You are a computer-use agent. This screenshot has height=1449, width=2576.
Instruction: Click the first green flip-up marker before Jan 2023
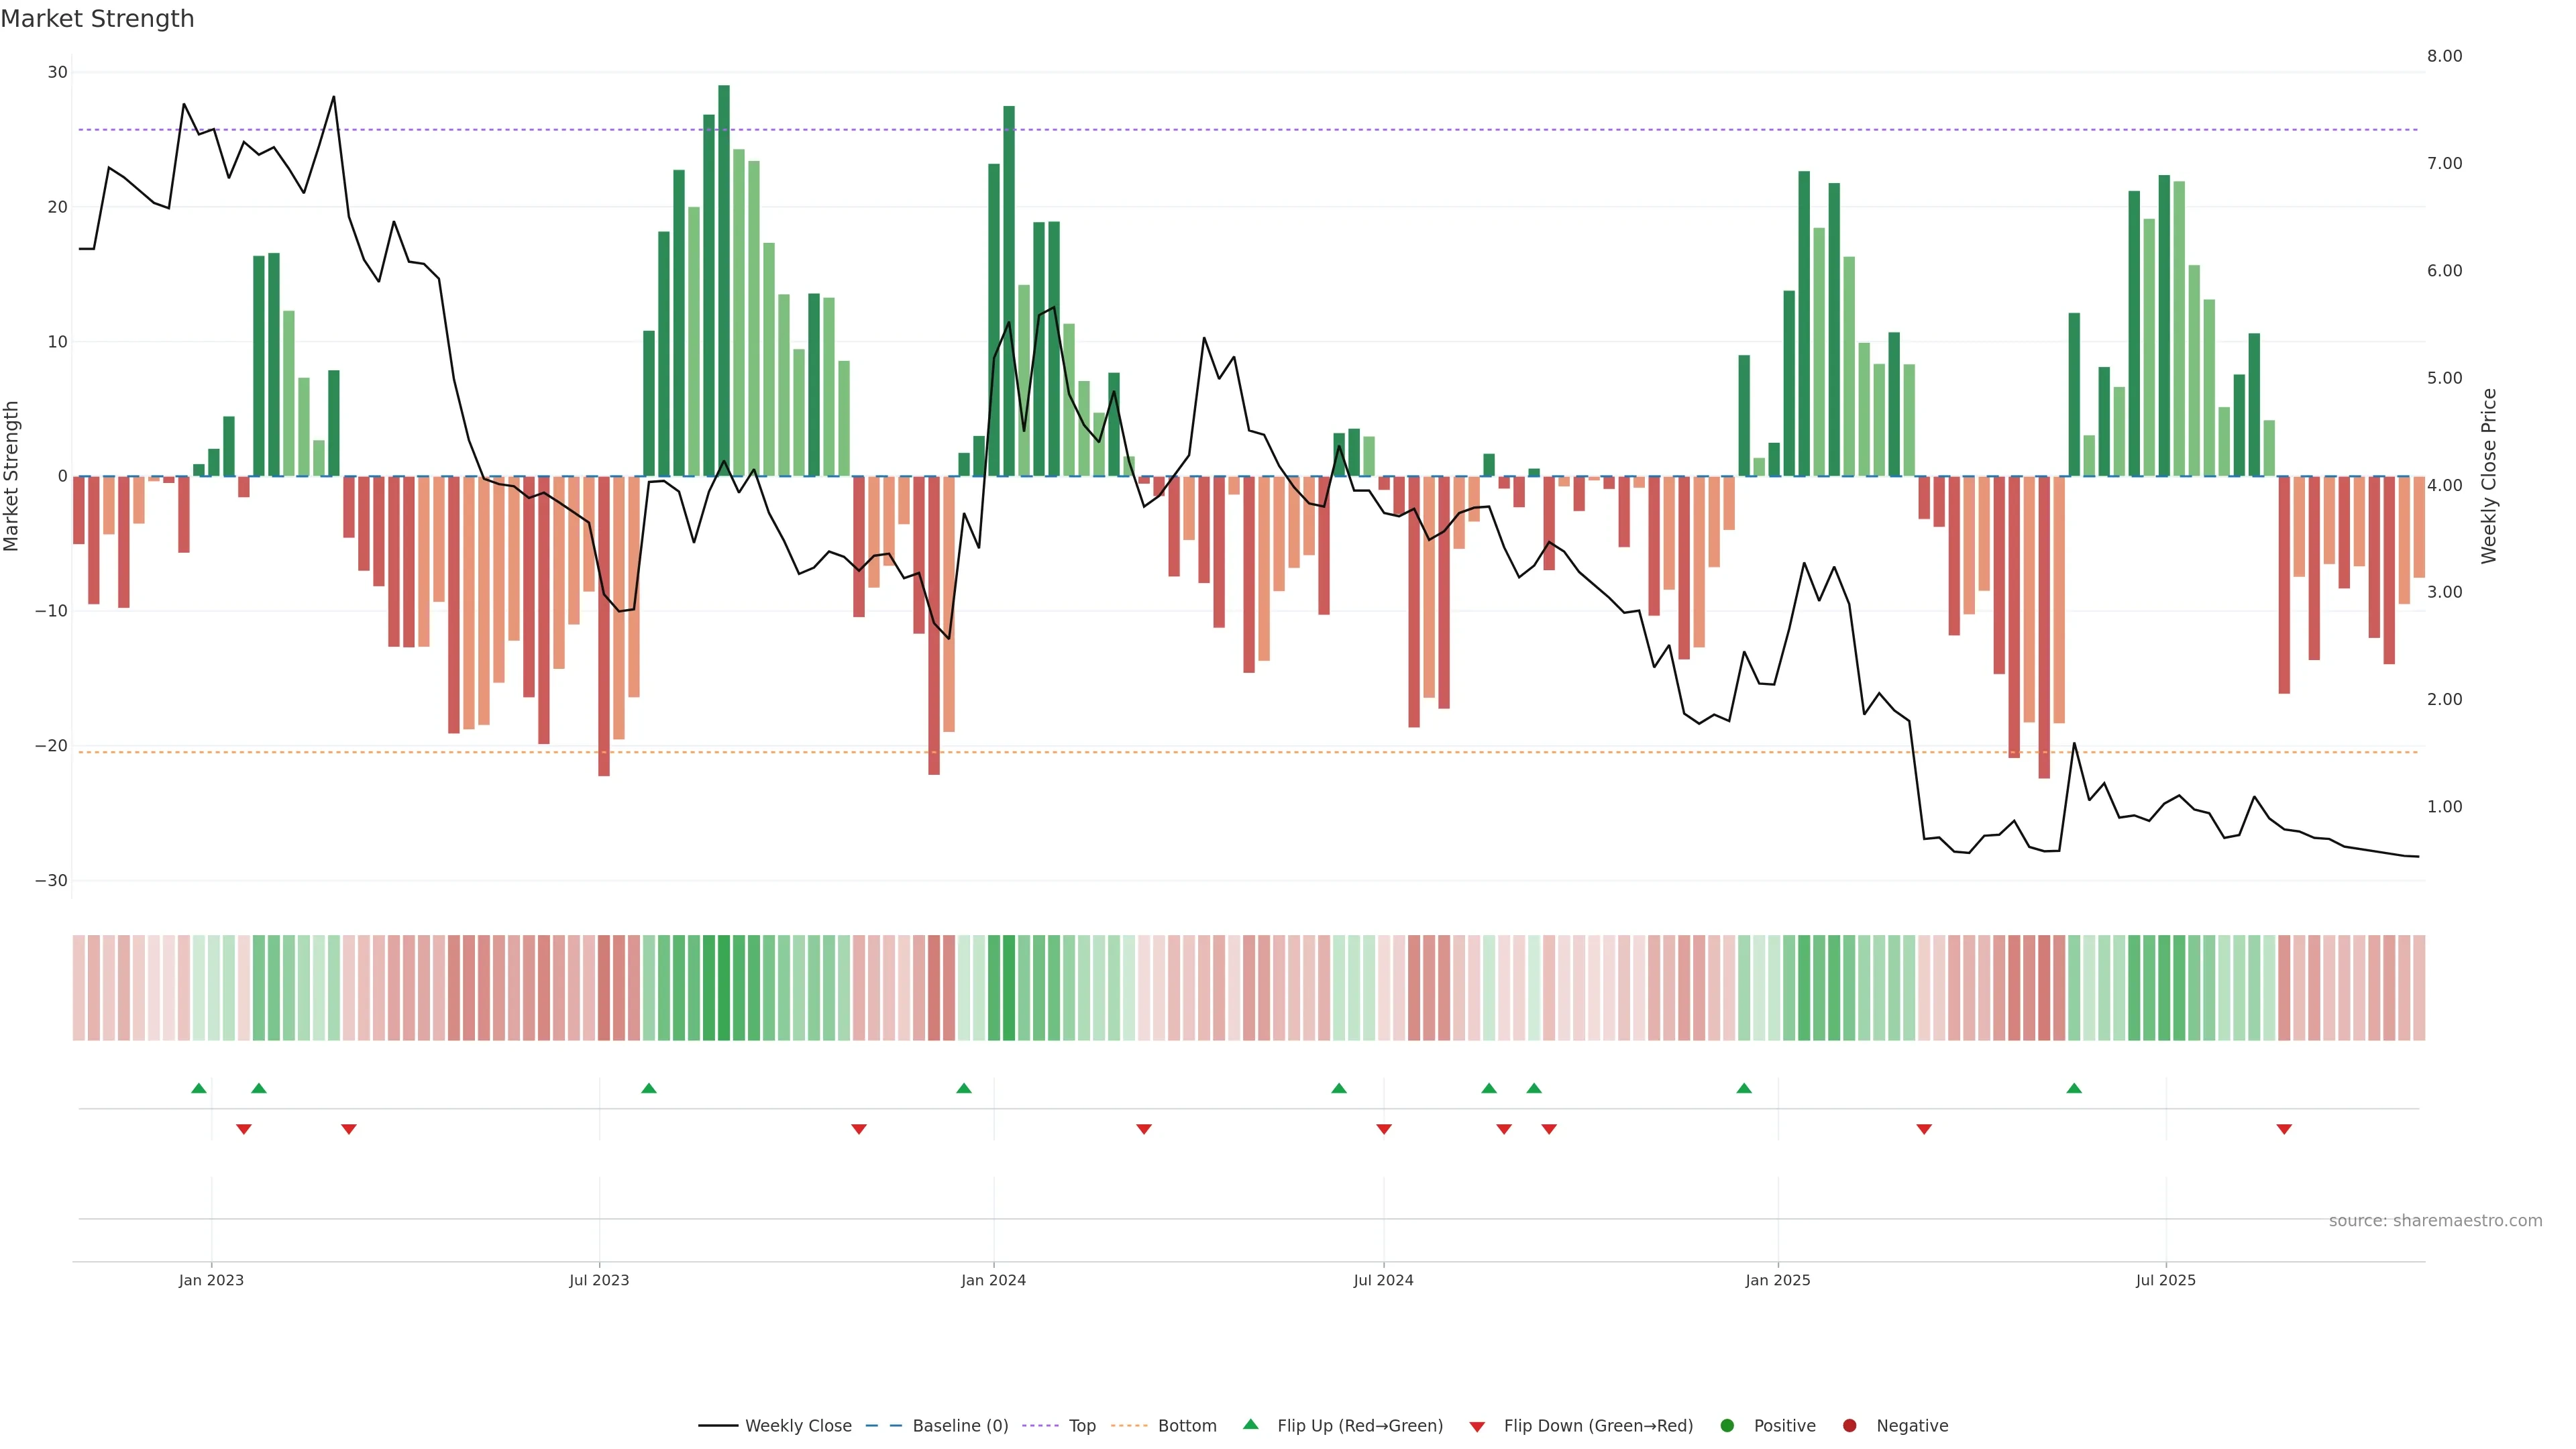199,1088
